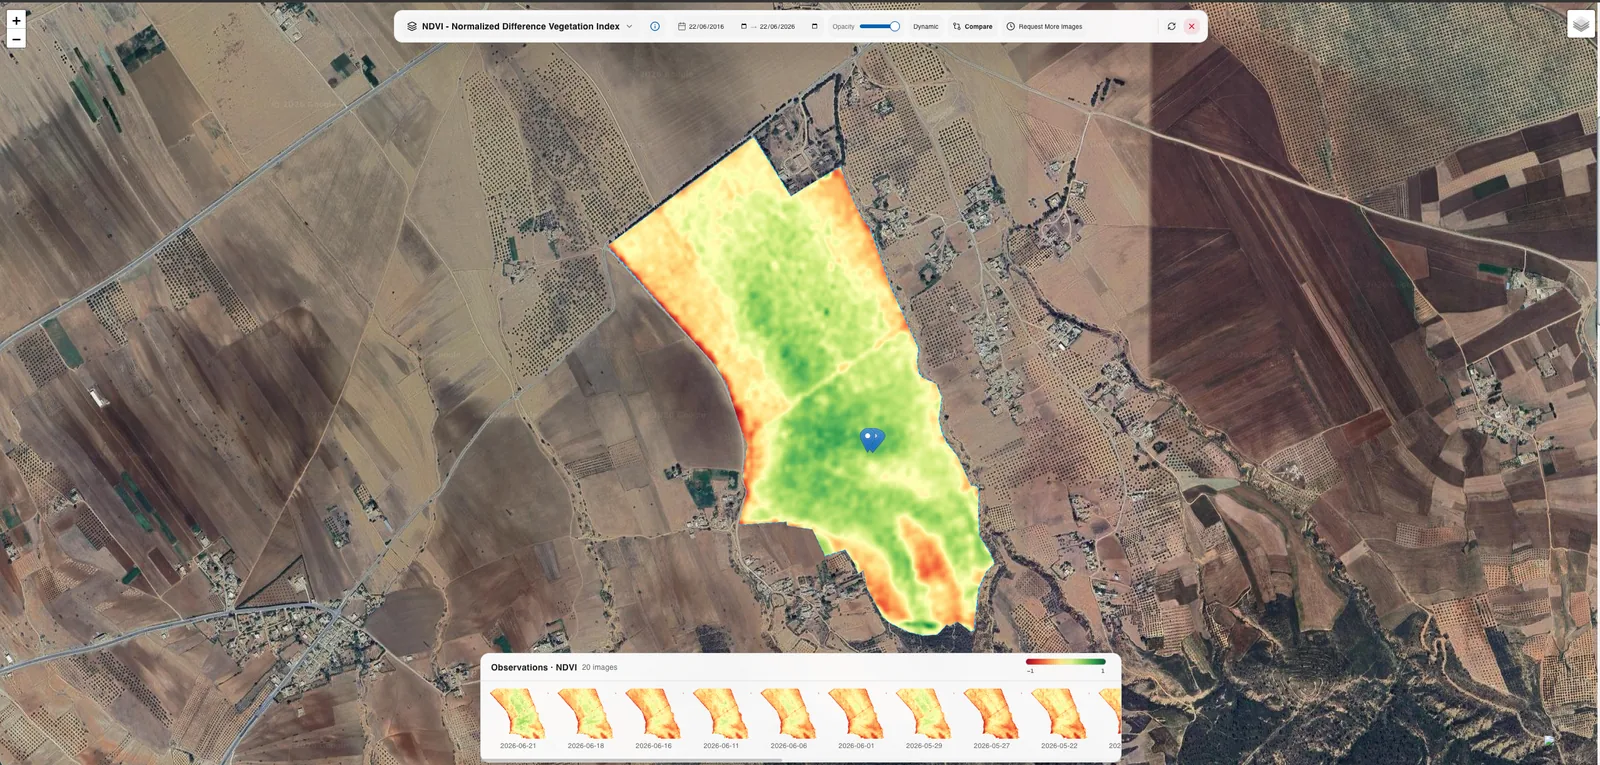Viewport: 1600px width, 765px height.
Task: Close the NDVI toolbar
Action: (x=1192, y=27)
